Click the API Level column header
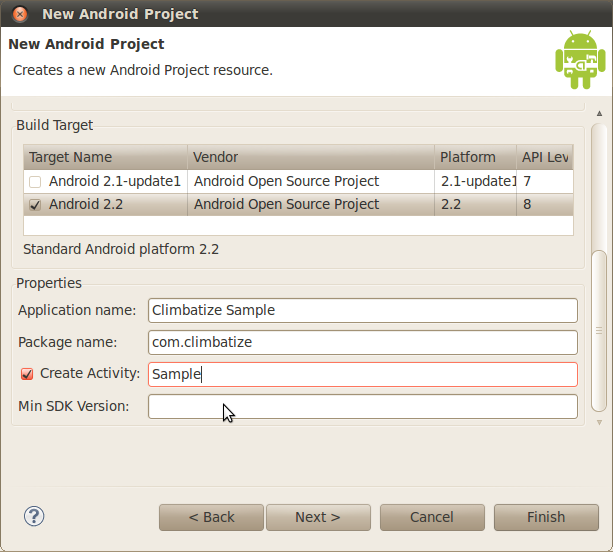This screenshot has height=552, width=613. tap(545, 157)
